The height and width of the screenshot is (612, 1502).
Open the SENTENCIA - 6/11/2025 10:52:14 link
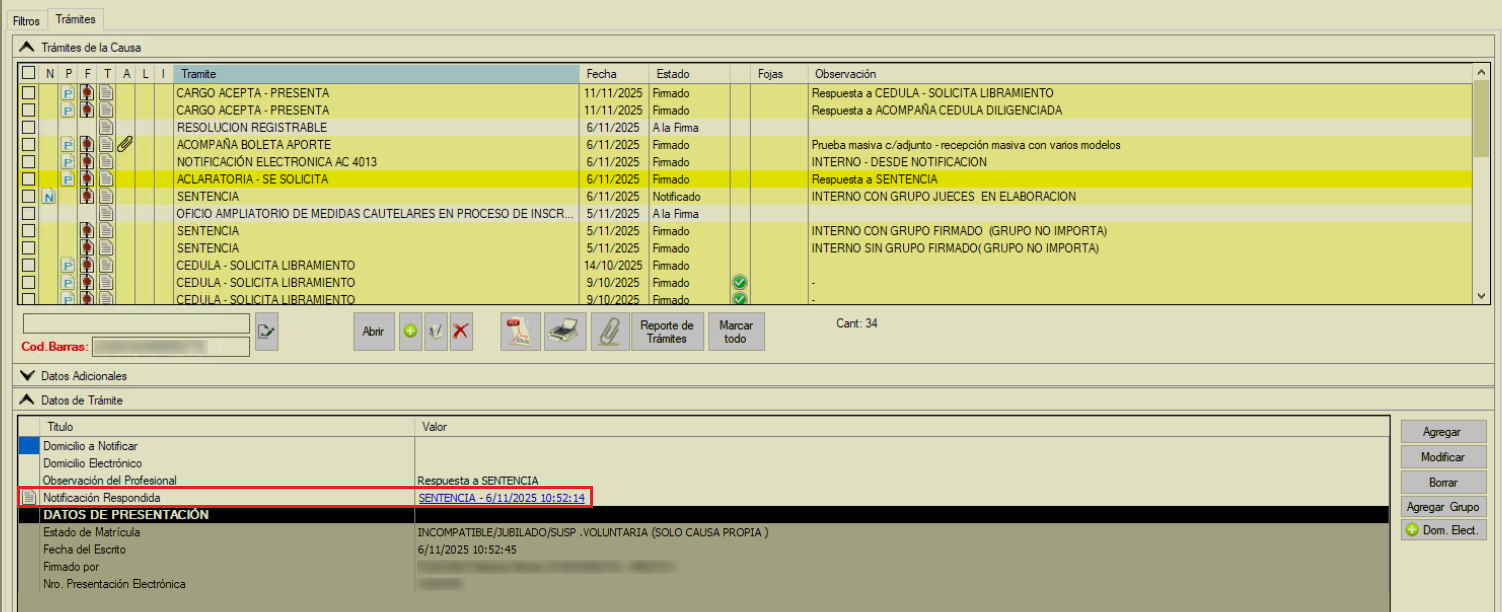pos(501,498)
